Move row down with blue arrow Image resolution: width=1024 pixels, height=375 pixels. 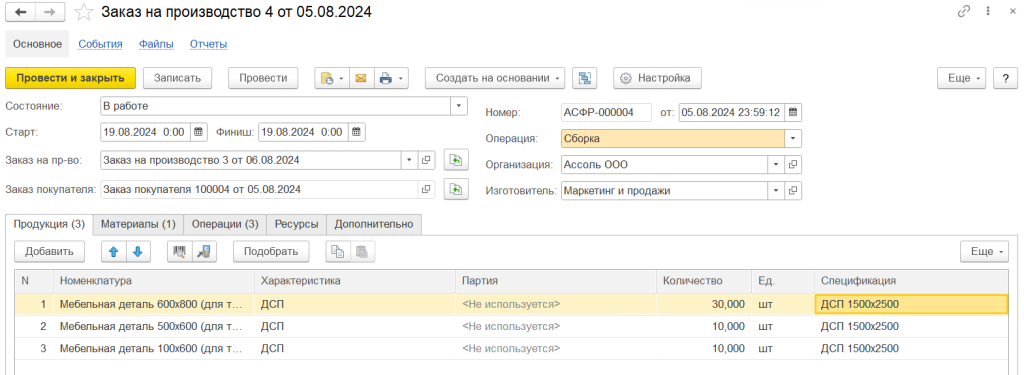pyautogui.click(x=138, y=252)
